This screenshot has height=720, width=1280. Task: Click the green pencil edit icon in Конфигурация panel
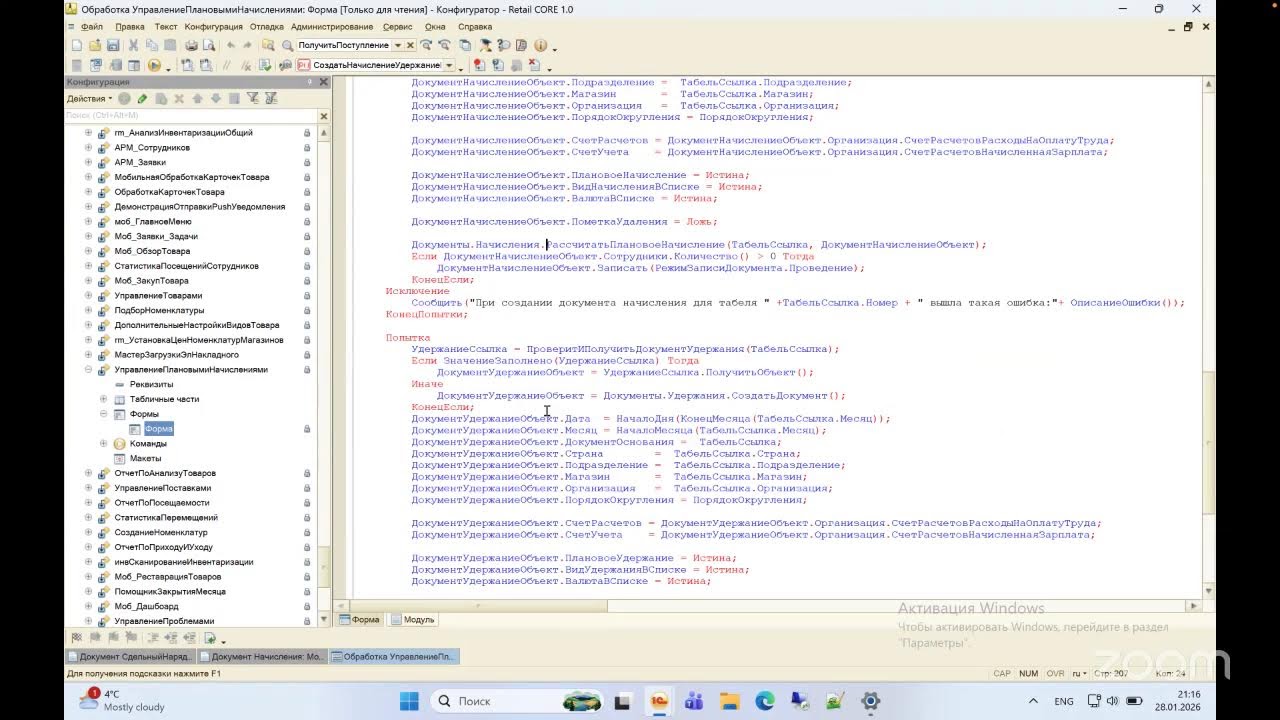point(142,98)
